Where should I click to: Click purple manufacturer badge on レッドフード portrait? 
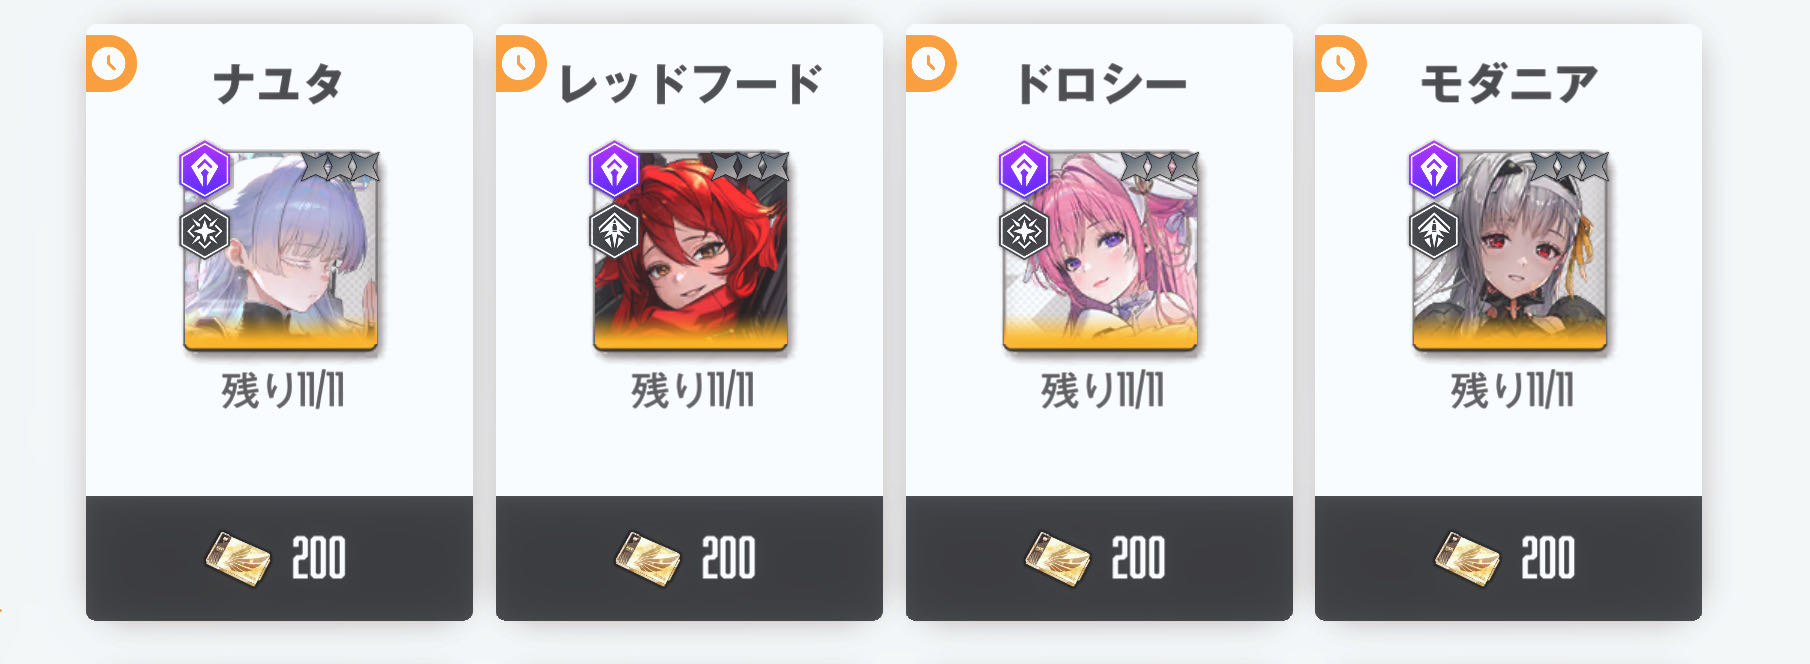615,169
